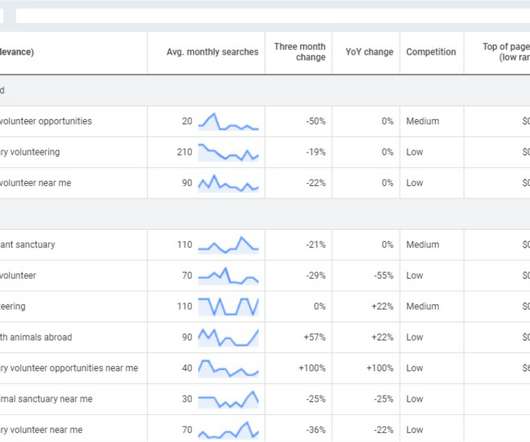Click the YoY change column header
The width and height of the screenshot is (530, 442).
click(x=369, y=52)
